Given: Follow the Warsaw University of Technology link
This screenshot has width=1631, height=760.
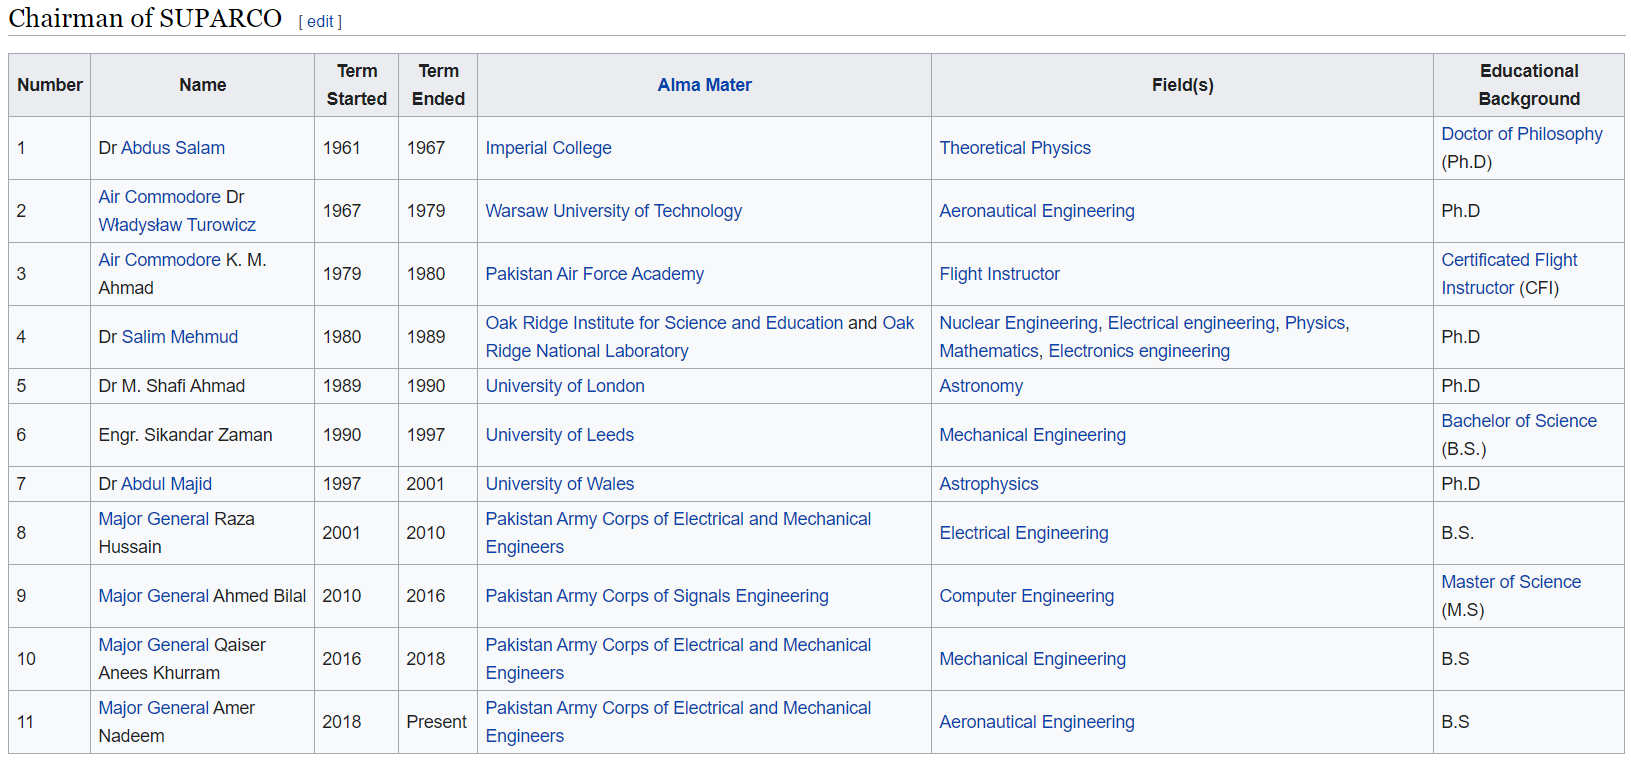Looking at the screenshot, I should point(613,211).
